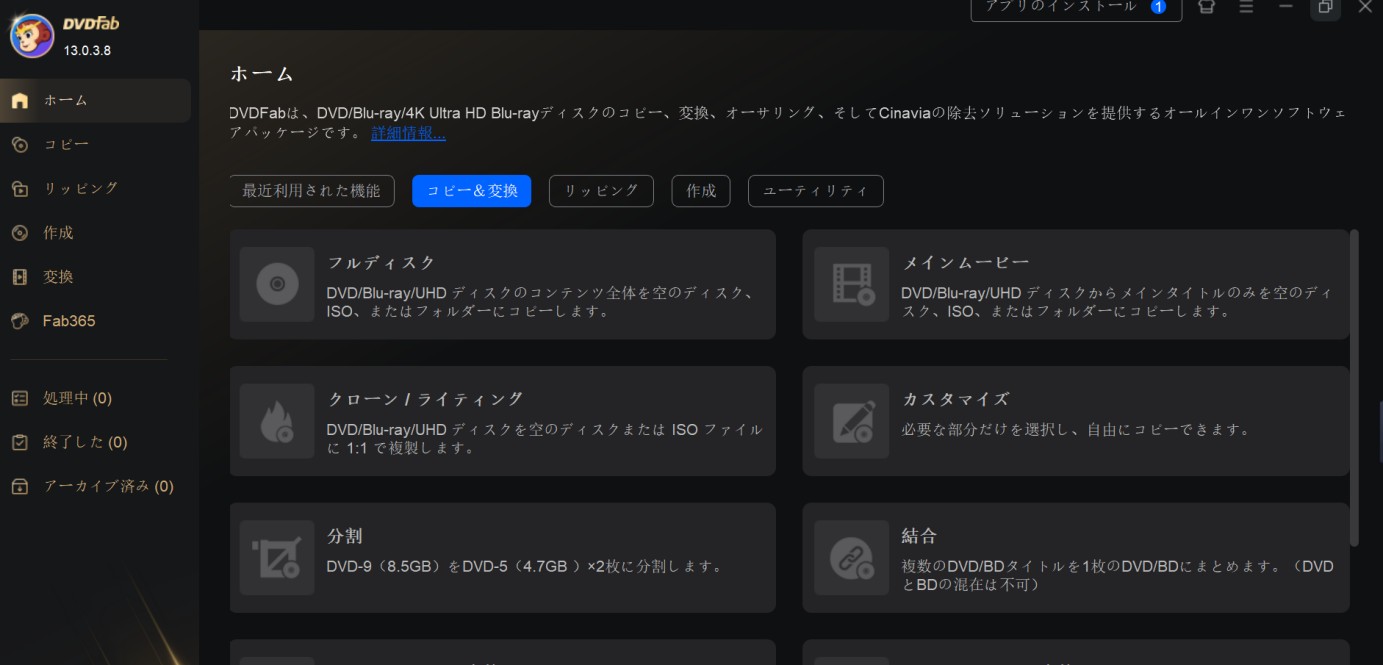The image size is (1383, 665).
Task: Click the 終了した clipboard icon
Action: click(x=20, y=442)
